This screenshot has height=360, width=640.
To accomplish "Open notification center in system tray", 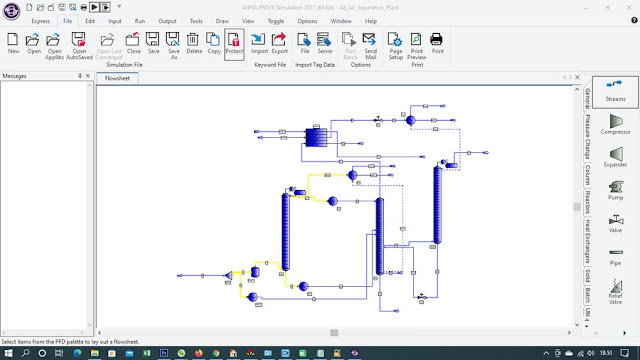I will point(624,353).
